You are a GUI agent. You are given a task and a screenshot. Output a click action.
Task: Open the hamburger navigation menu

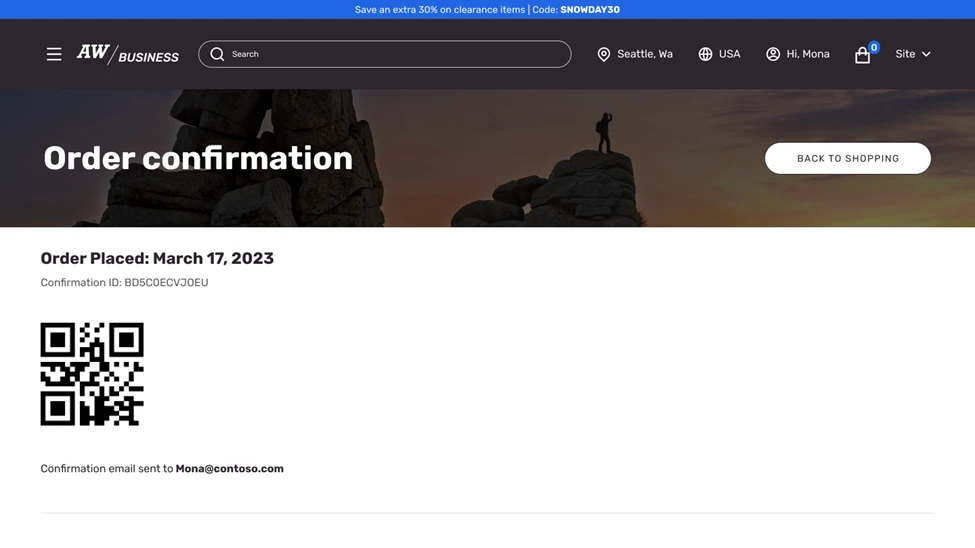click(x=54, y=54)
